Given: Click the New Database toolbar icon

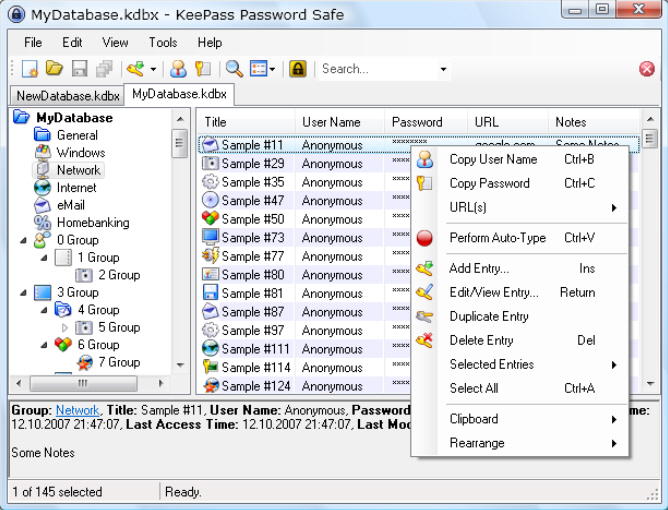Looking at the screenshot, I should click(30, 69).
